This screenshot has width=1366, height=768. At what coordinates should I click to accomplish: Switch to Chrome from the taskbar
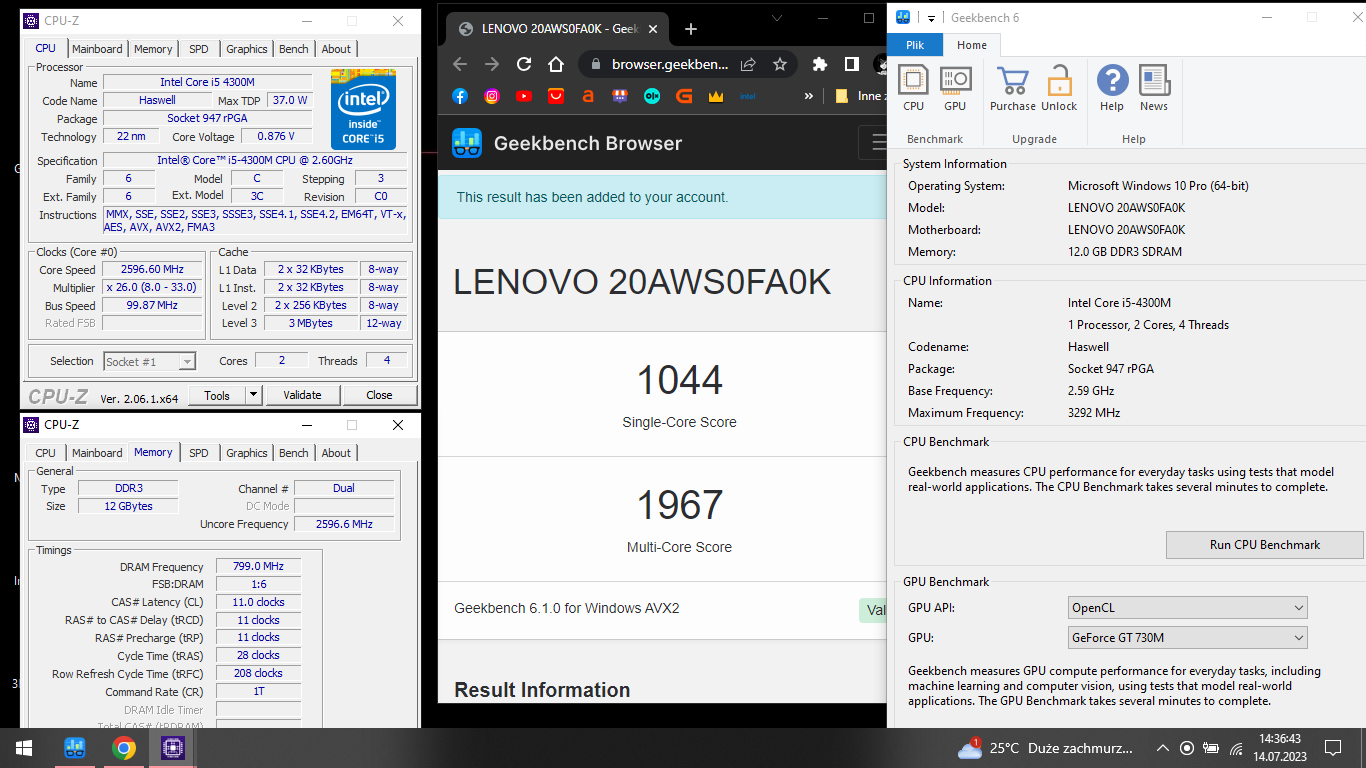pyautogui.click(x=124, y=748)
